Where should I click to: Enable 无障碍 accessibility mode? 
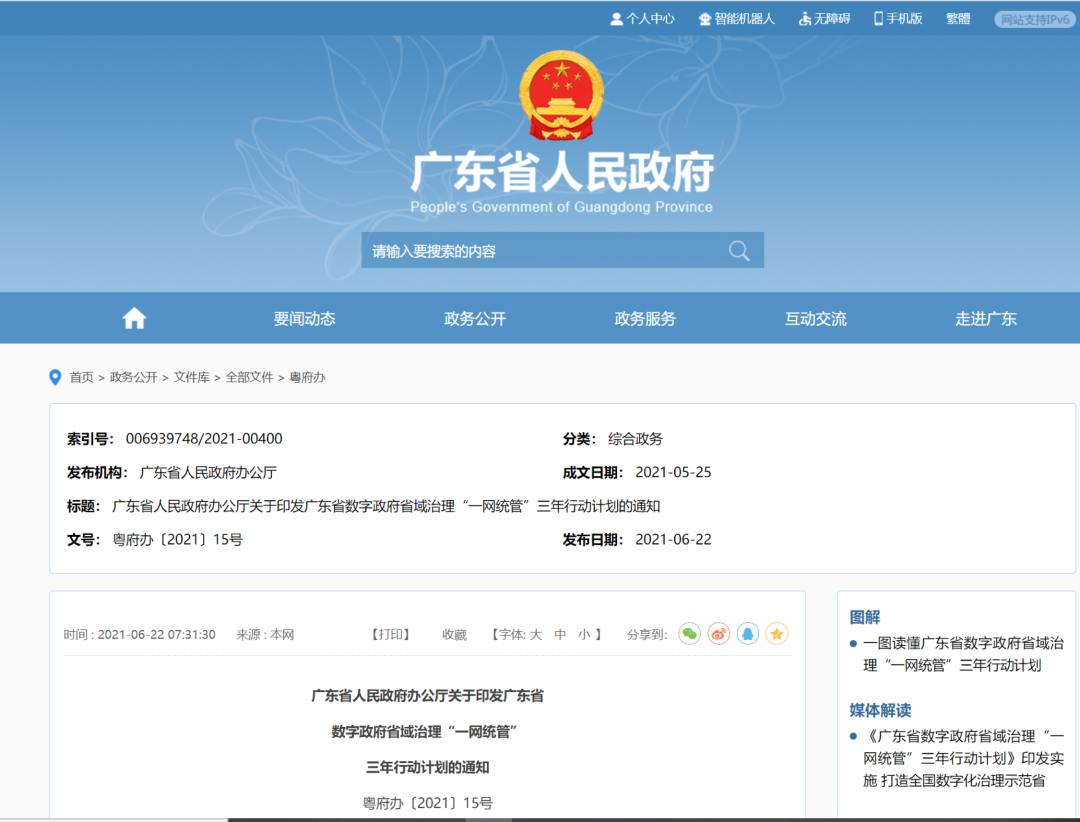(824, 19)
